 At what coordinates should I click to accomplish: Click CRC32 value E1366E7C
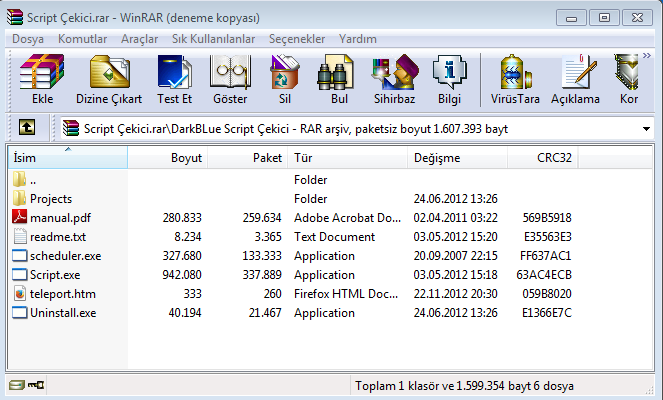pos(547,313)
